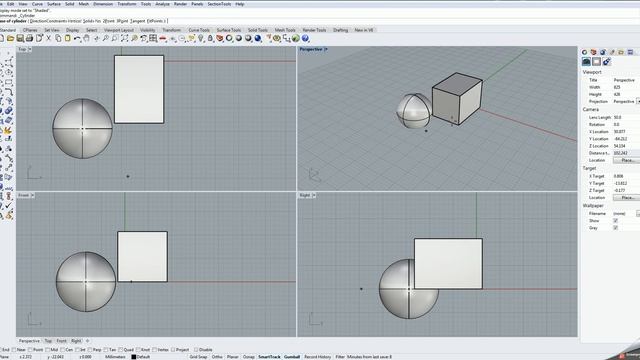Click the Layers panel icon in right panel
Screen dimensions: 640x360
(593, 52)
